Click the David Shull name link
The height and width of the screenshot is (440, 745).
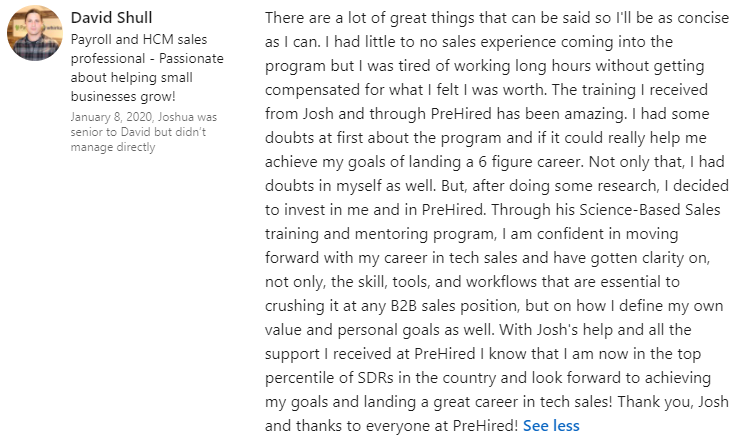(114, 18)
